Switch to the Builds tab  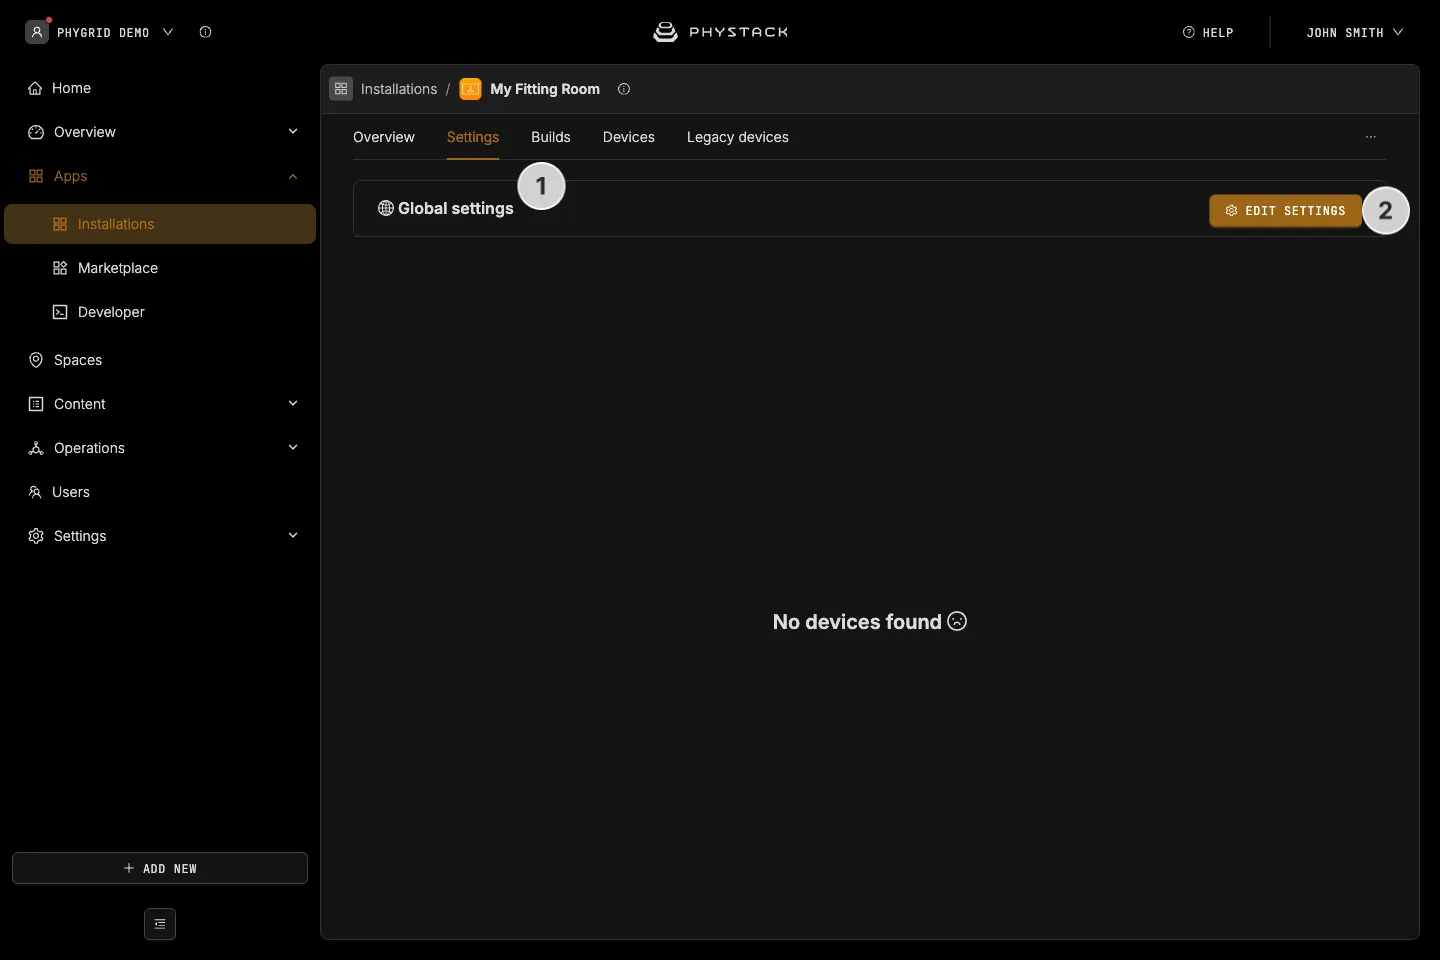pyautogui.click(x=551, y=137)
